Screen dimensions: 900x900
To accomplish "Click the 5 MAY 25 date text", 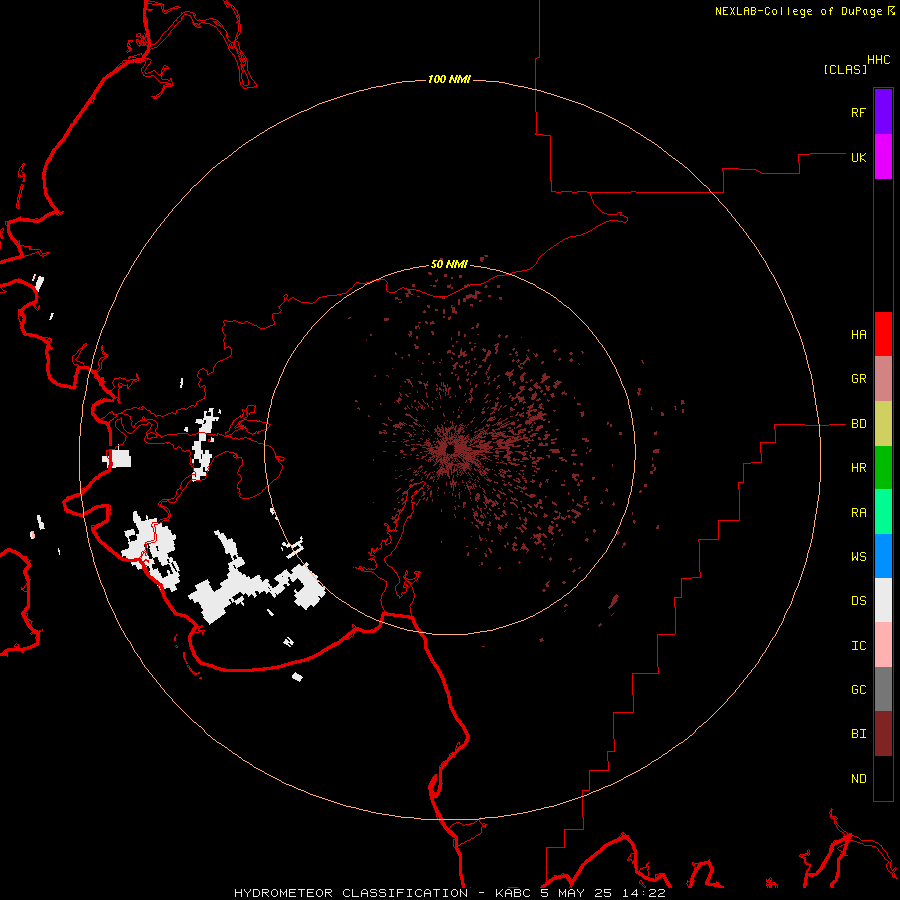I will pyautogui.click(x=576, y=893).
